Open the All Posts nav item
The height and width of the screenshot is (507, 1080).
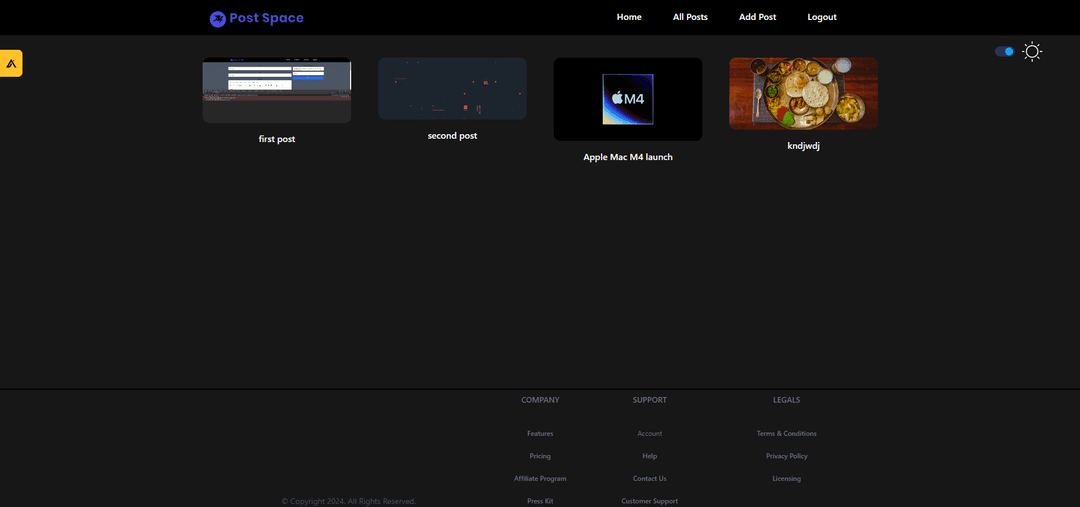[x=690, y=17]
